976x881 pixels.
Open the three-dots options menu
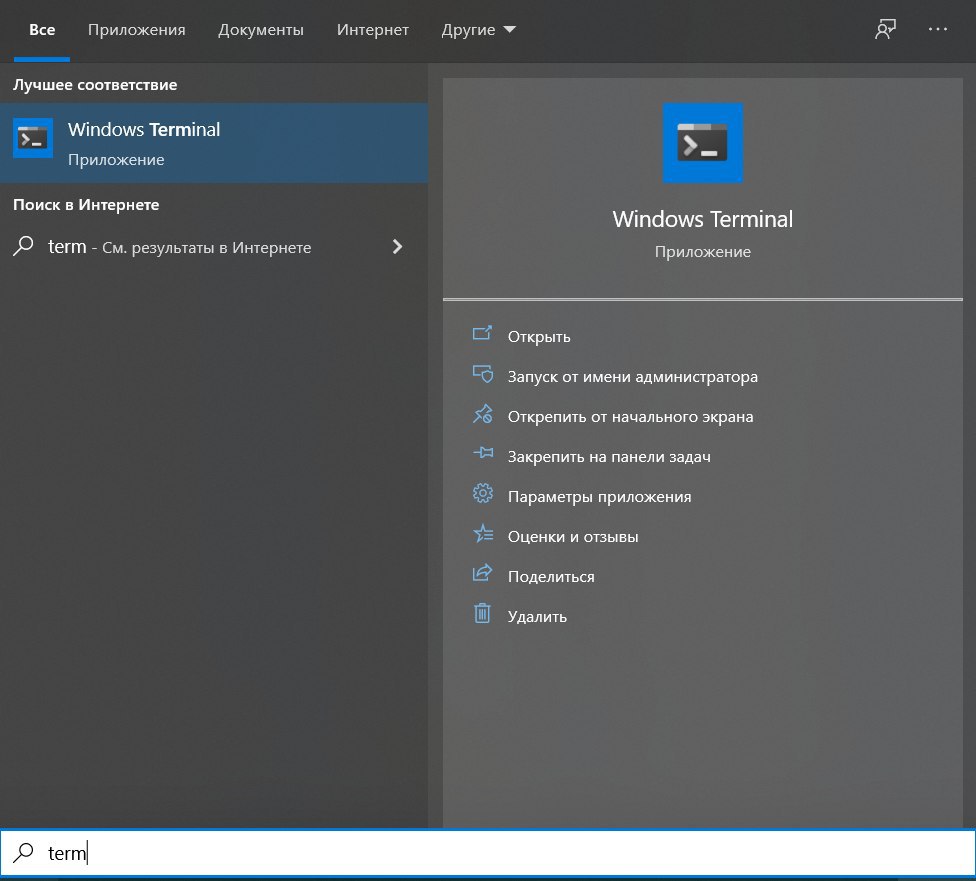[937, 29]
